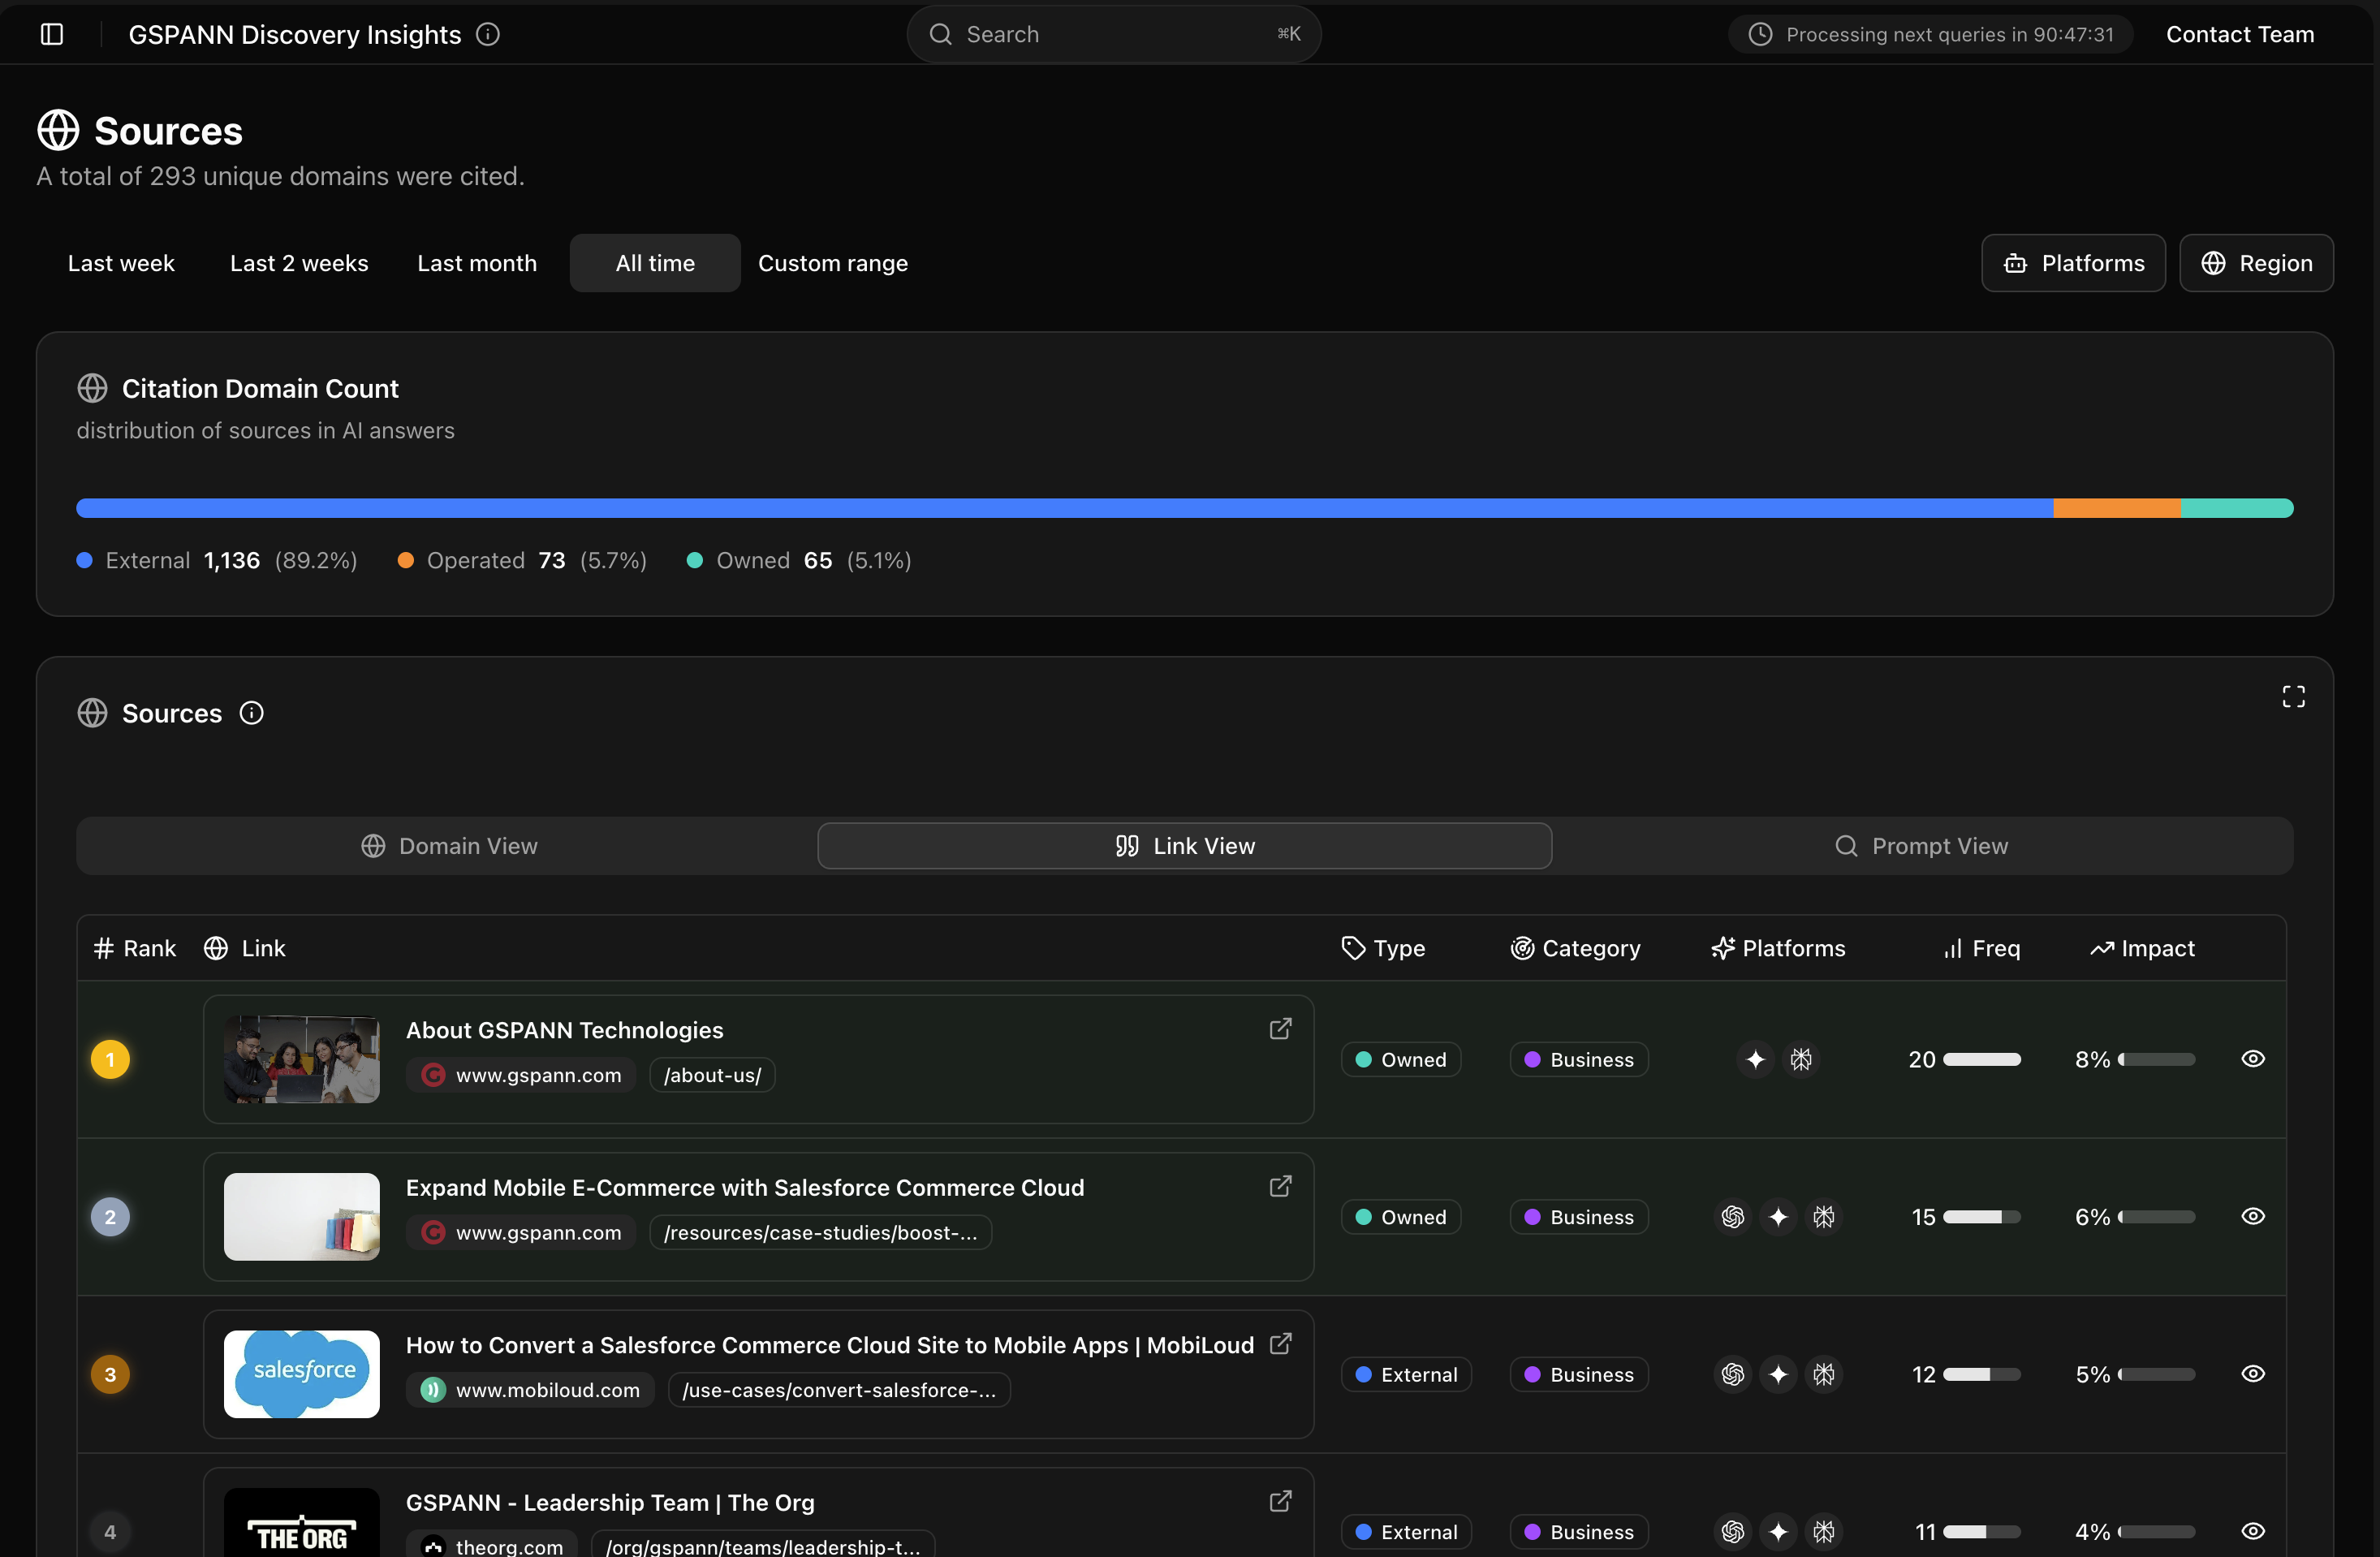Switch to Link View tab
The height and width of the screenshot is (1557, 2380).
(x=1185, y=846)
